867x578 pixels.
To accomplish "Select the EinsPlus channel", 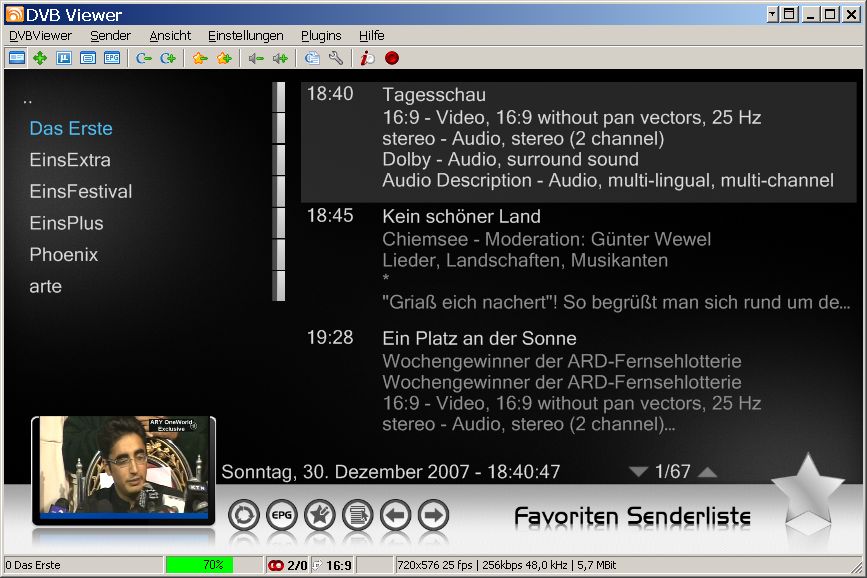I will pyautogui.click(x=66, y=223).
